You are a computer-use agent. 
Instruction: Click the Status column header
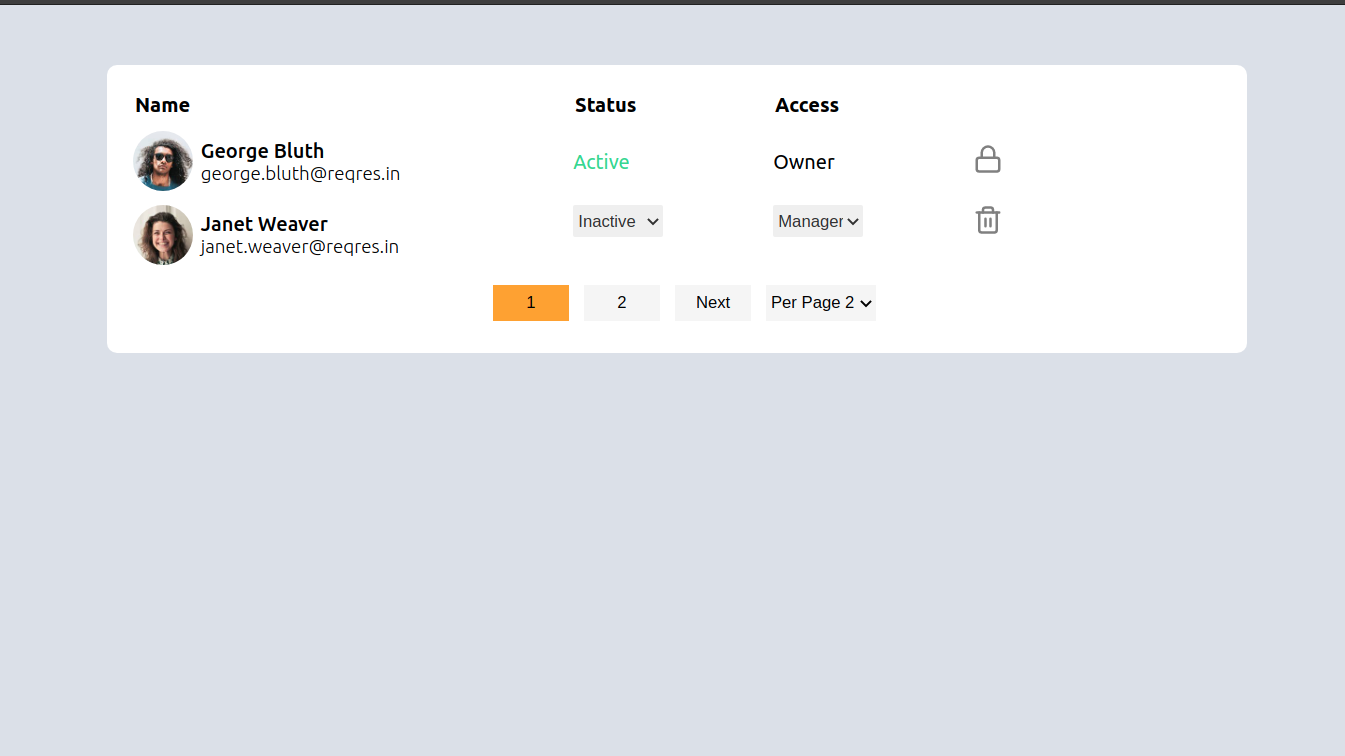point(605,105)
